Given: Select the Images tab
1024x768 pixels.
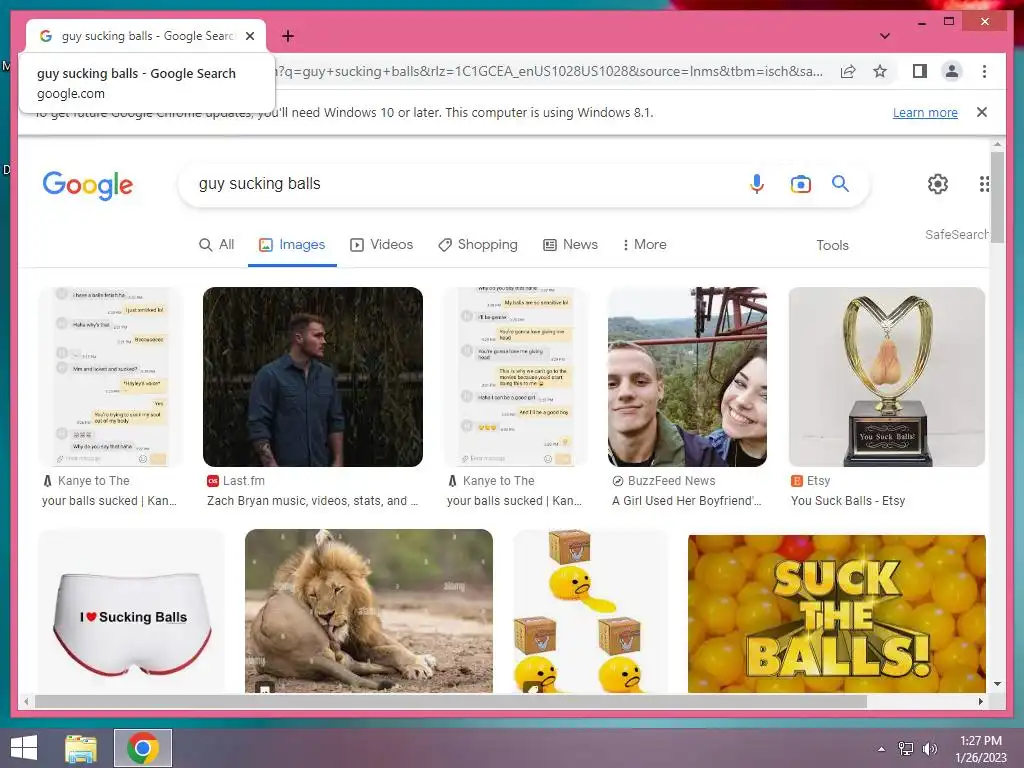Looking at the screenshot, I should (x=292, y=245).
